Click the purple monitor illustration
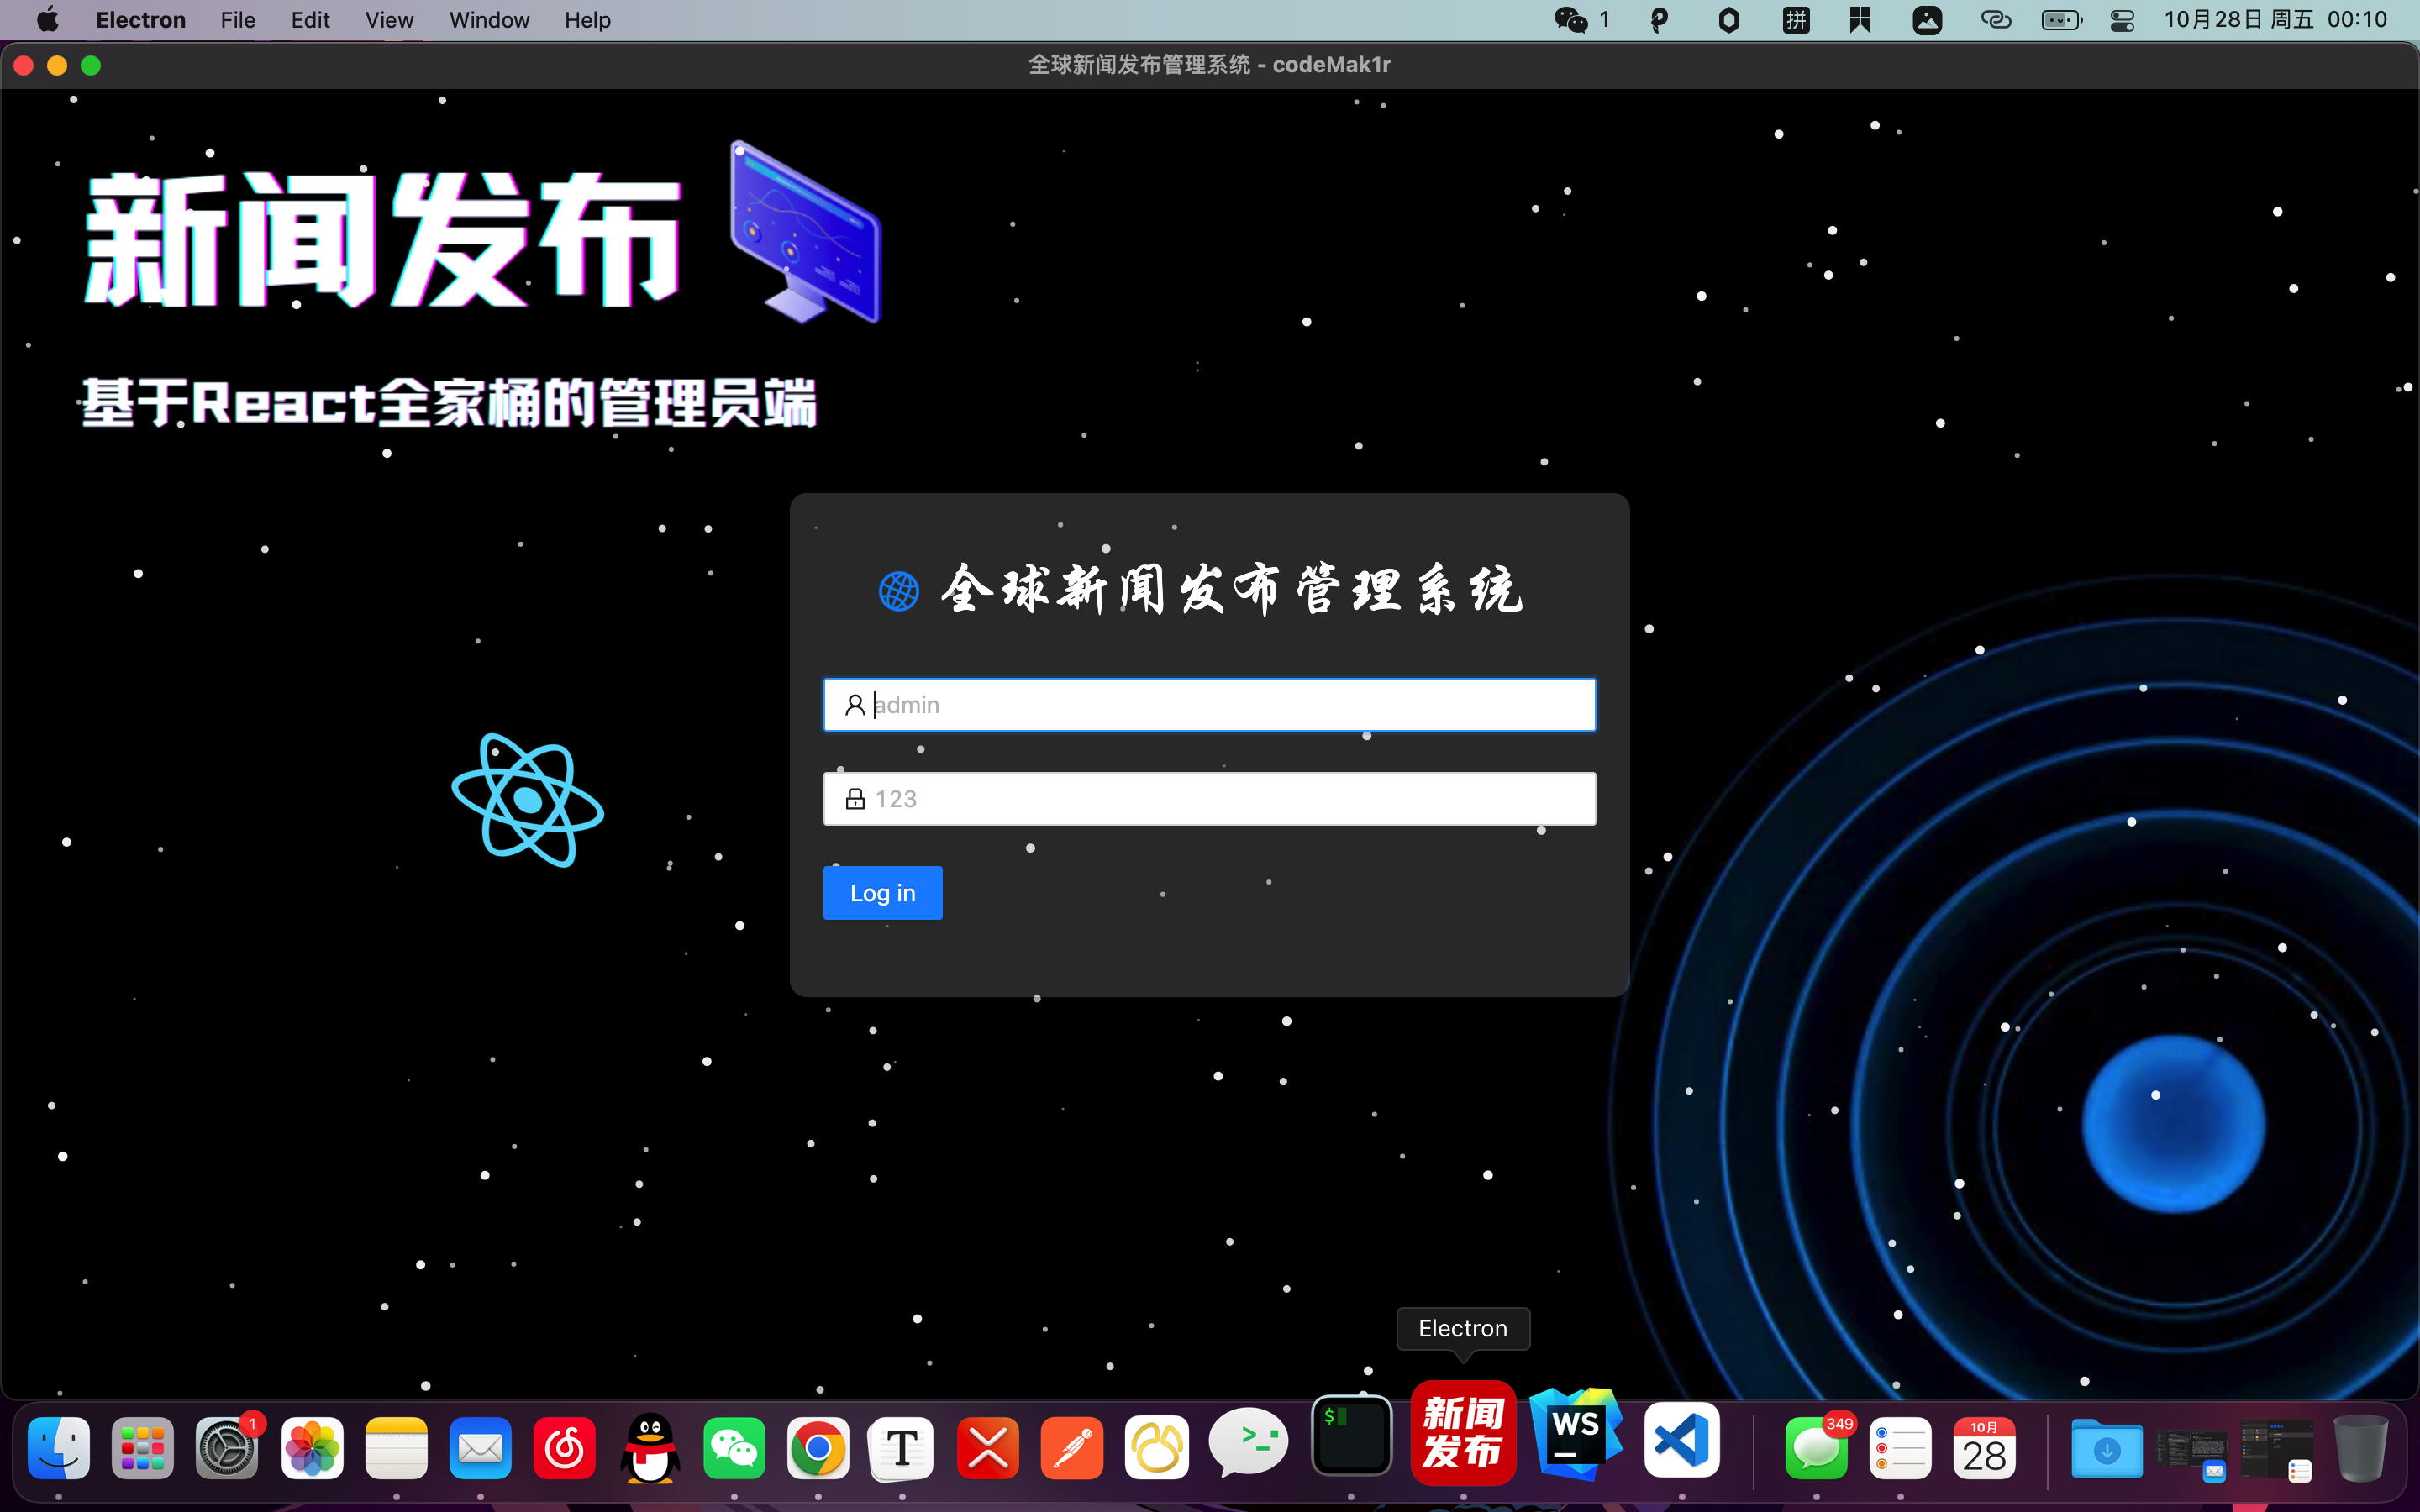This screenshot has width=2420, height=1512. point(806,232)
